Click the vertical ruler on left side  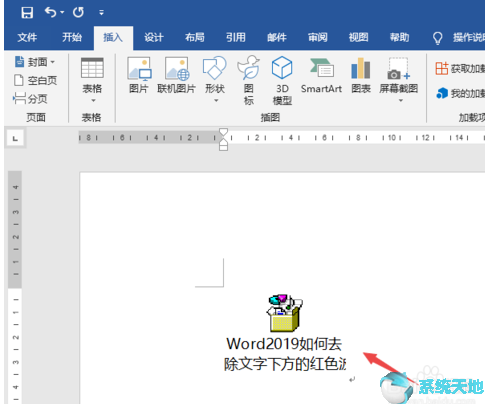click(15, 287)
